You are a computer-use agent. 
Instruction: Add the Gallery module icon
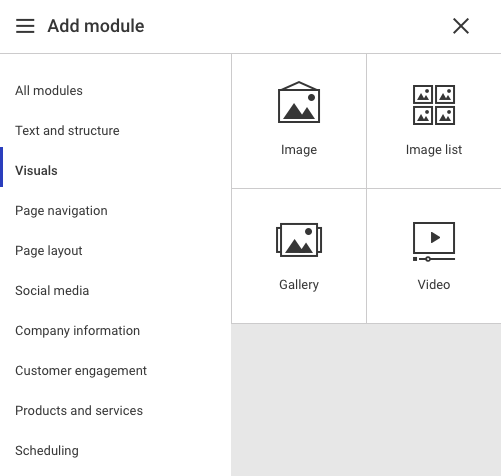(299, 240)
